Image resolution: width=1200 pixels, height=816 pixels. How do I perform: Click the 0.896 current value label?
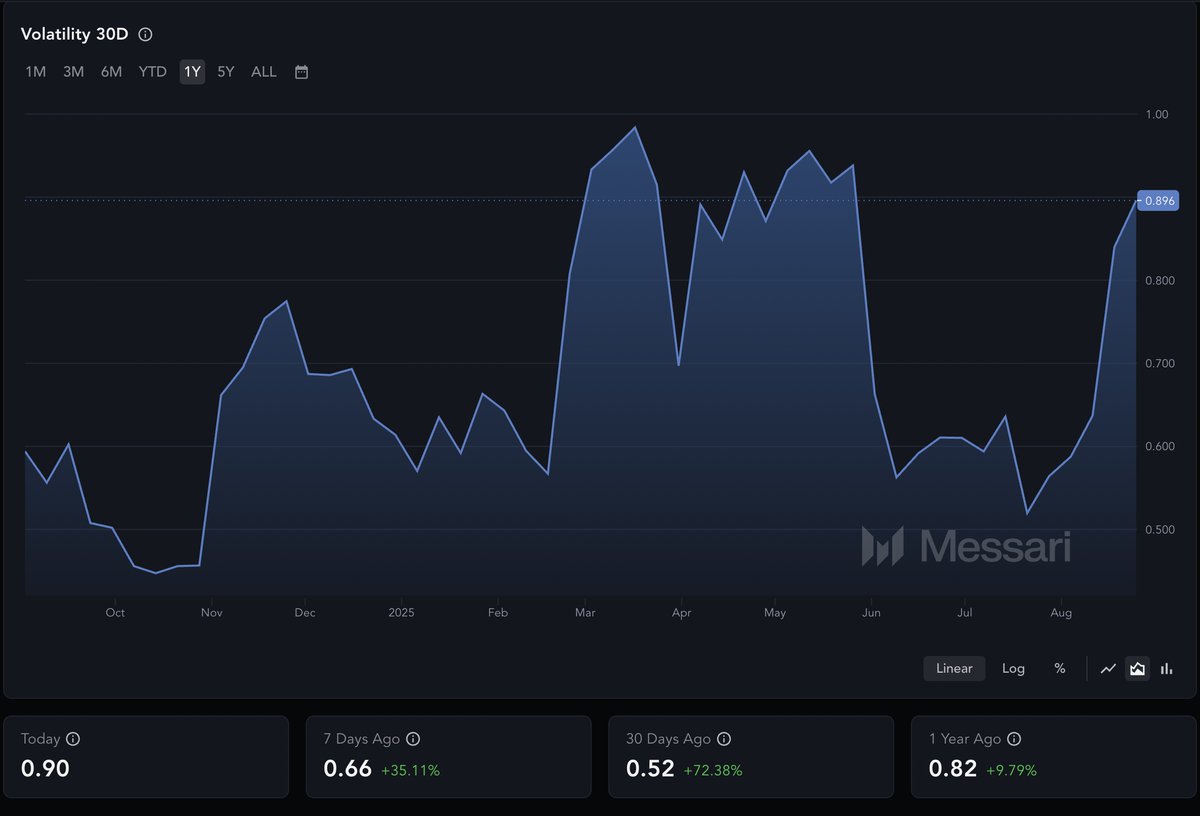tap(1159, 201)
